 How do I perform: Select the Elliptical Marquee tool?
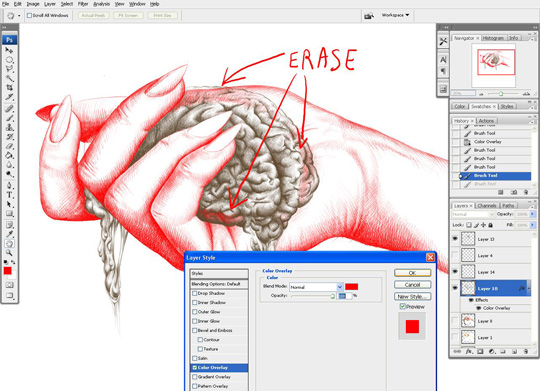pyautogui.click(x=9, y=60)
